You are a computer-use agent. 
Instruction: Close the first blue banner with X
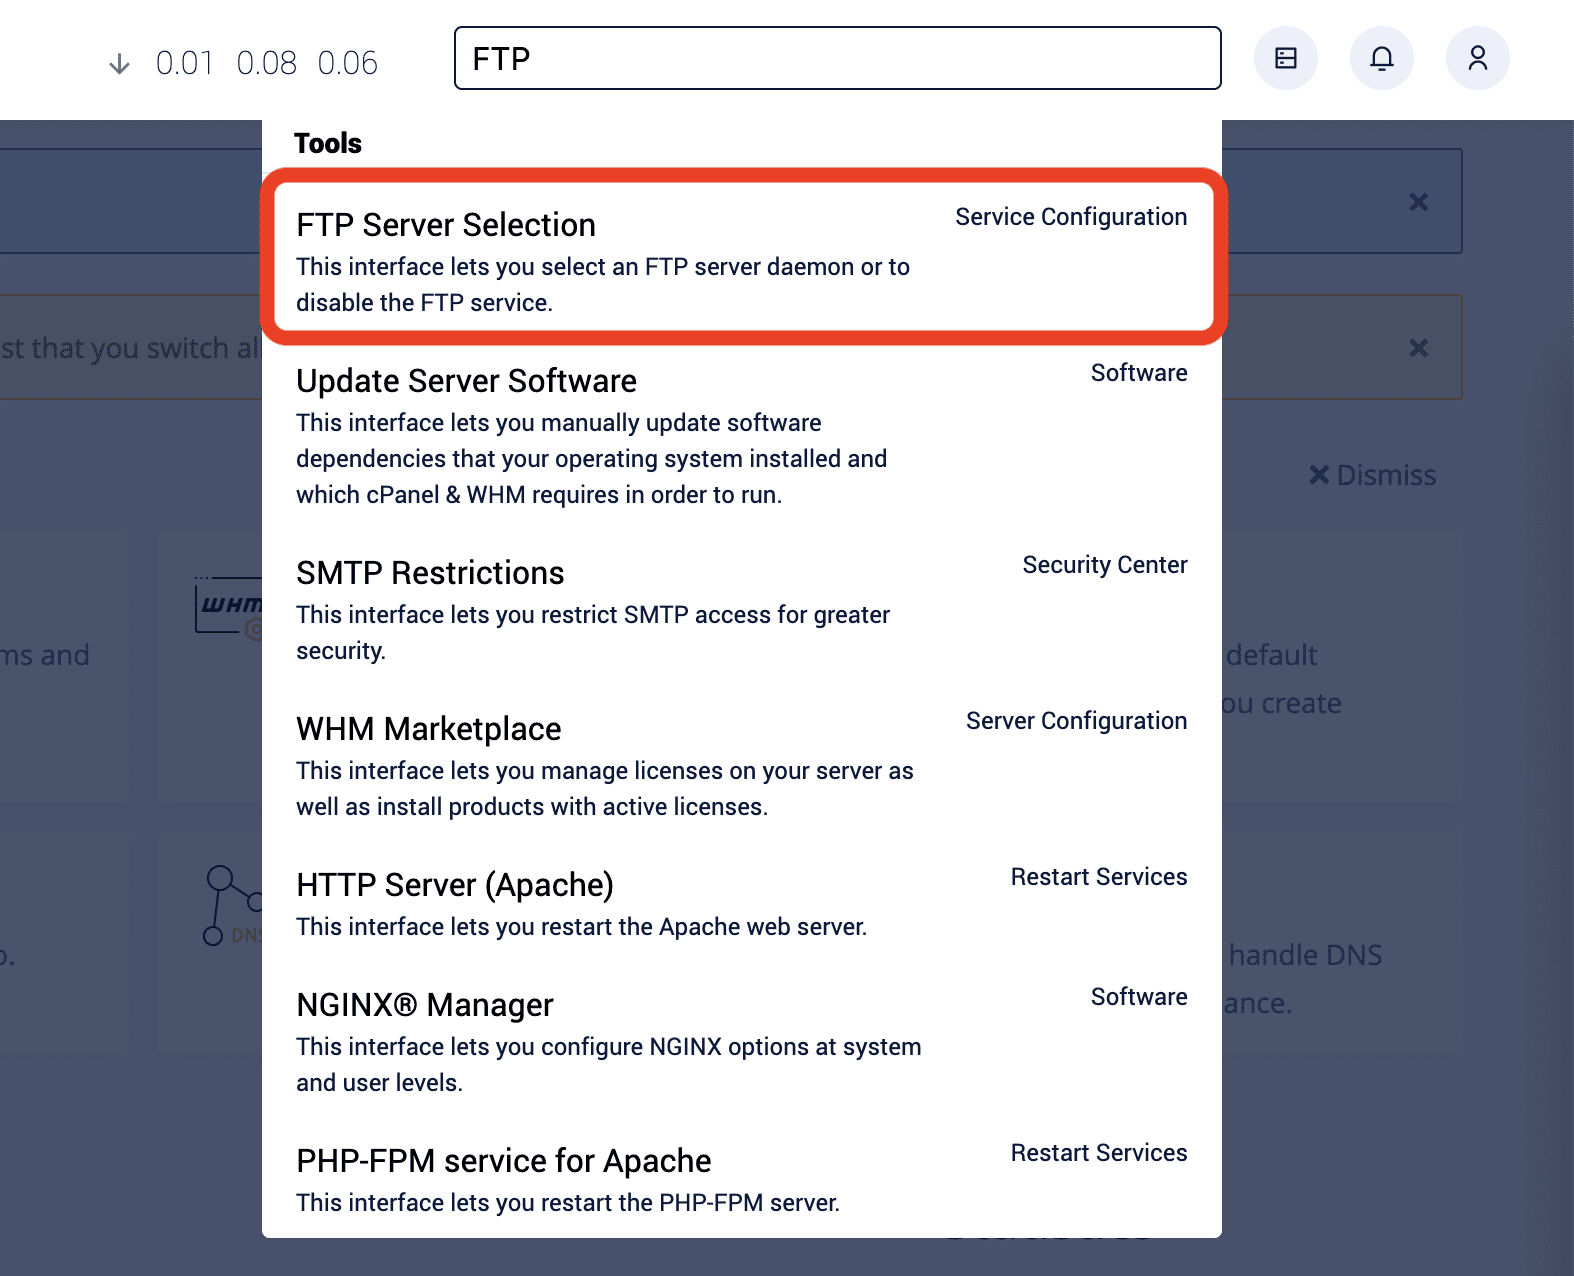coord(1418,202)
